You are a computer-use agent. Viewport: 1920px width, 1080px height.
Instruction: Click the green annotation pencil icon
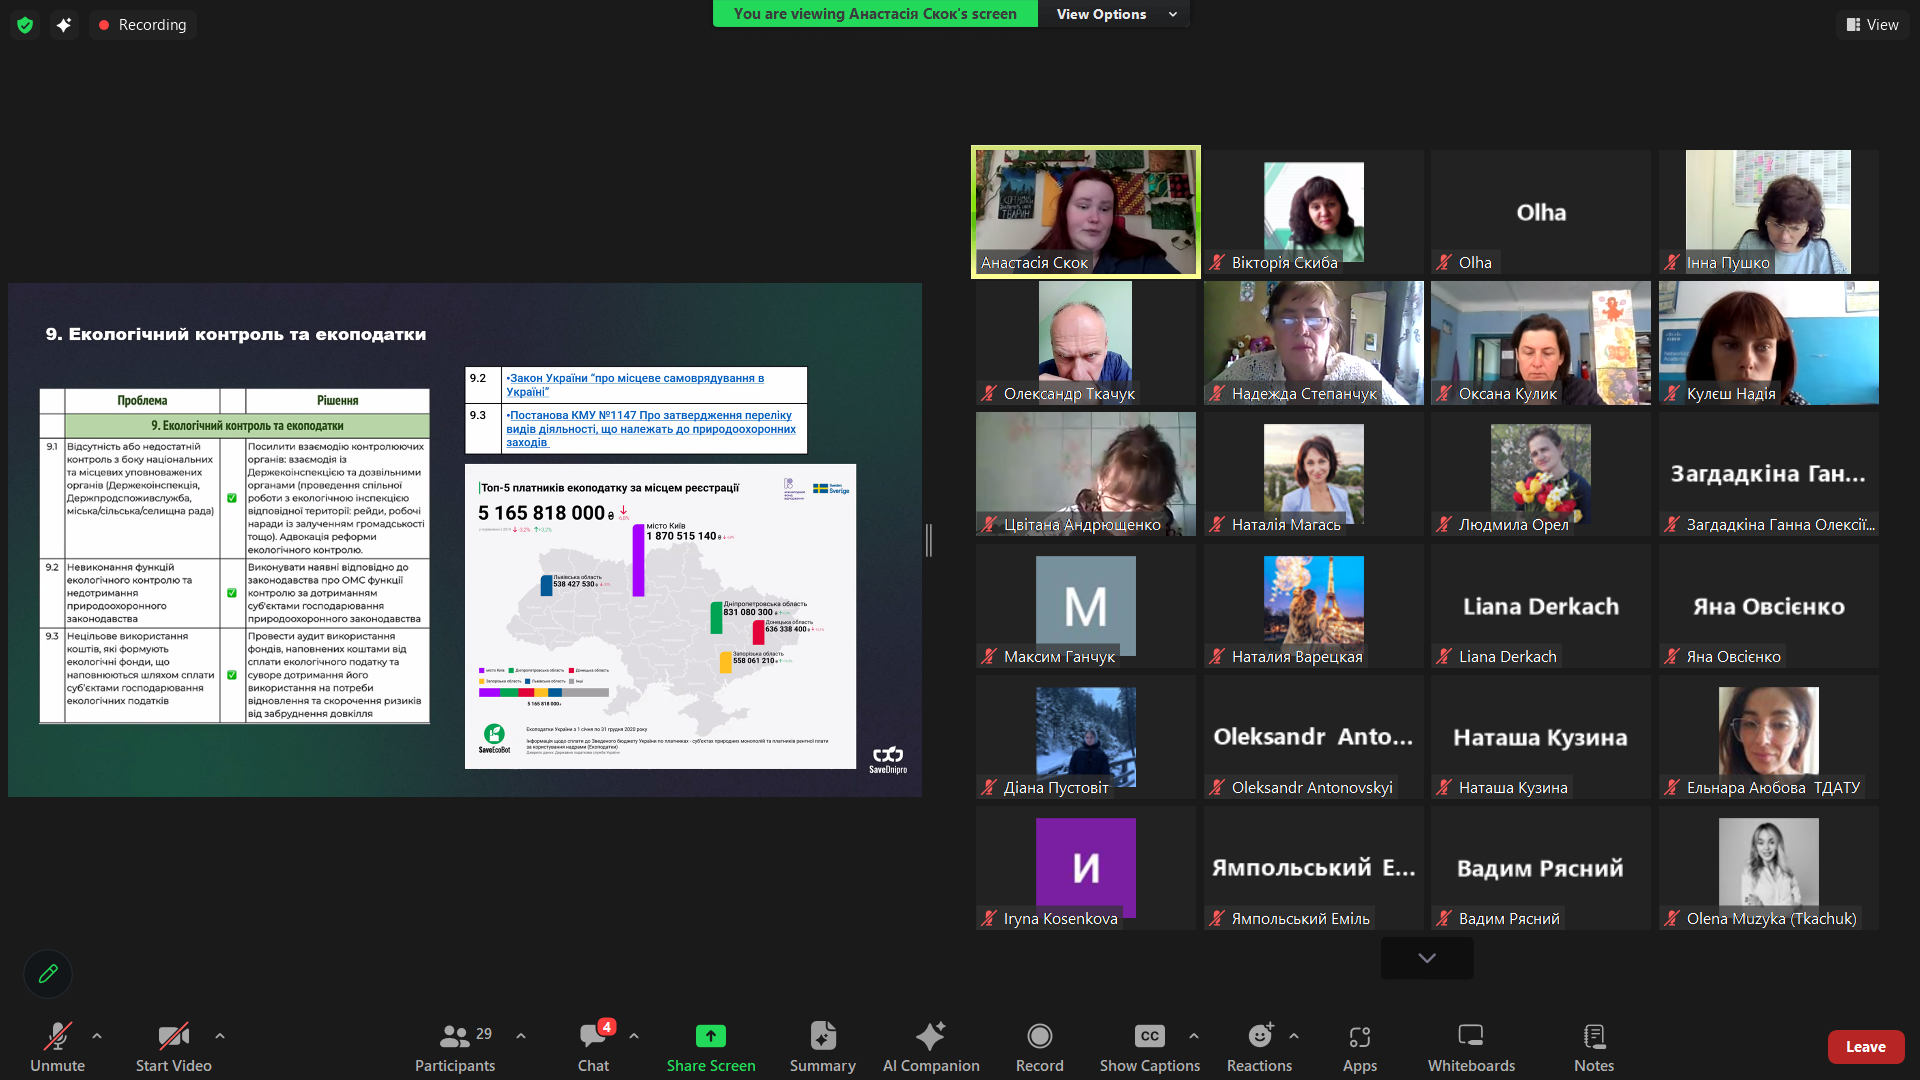(48, 973)
